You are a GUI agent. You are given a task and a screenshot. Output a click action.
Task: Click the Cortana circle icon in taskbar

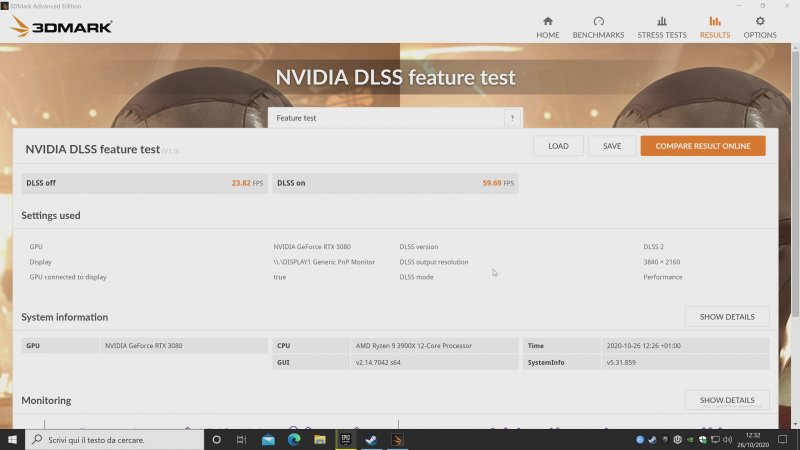coord(216,439)
